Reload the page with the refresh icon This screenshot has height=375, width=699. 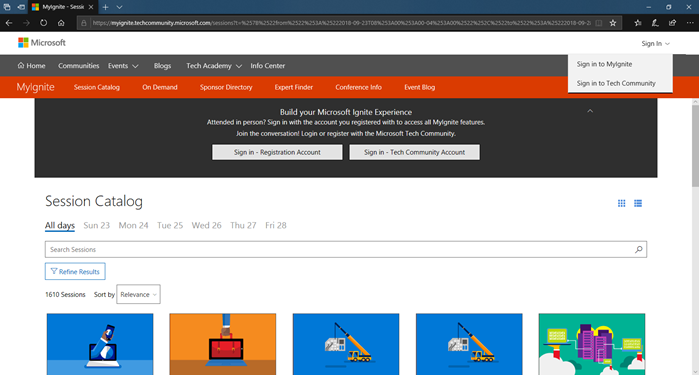(x=43, y=23)
